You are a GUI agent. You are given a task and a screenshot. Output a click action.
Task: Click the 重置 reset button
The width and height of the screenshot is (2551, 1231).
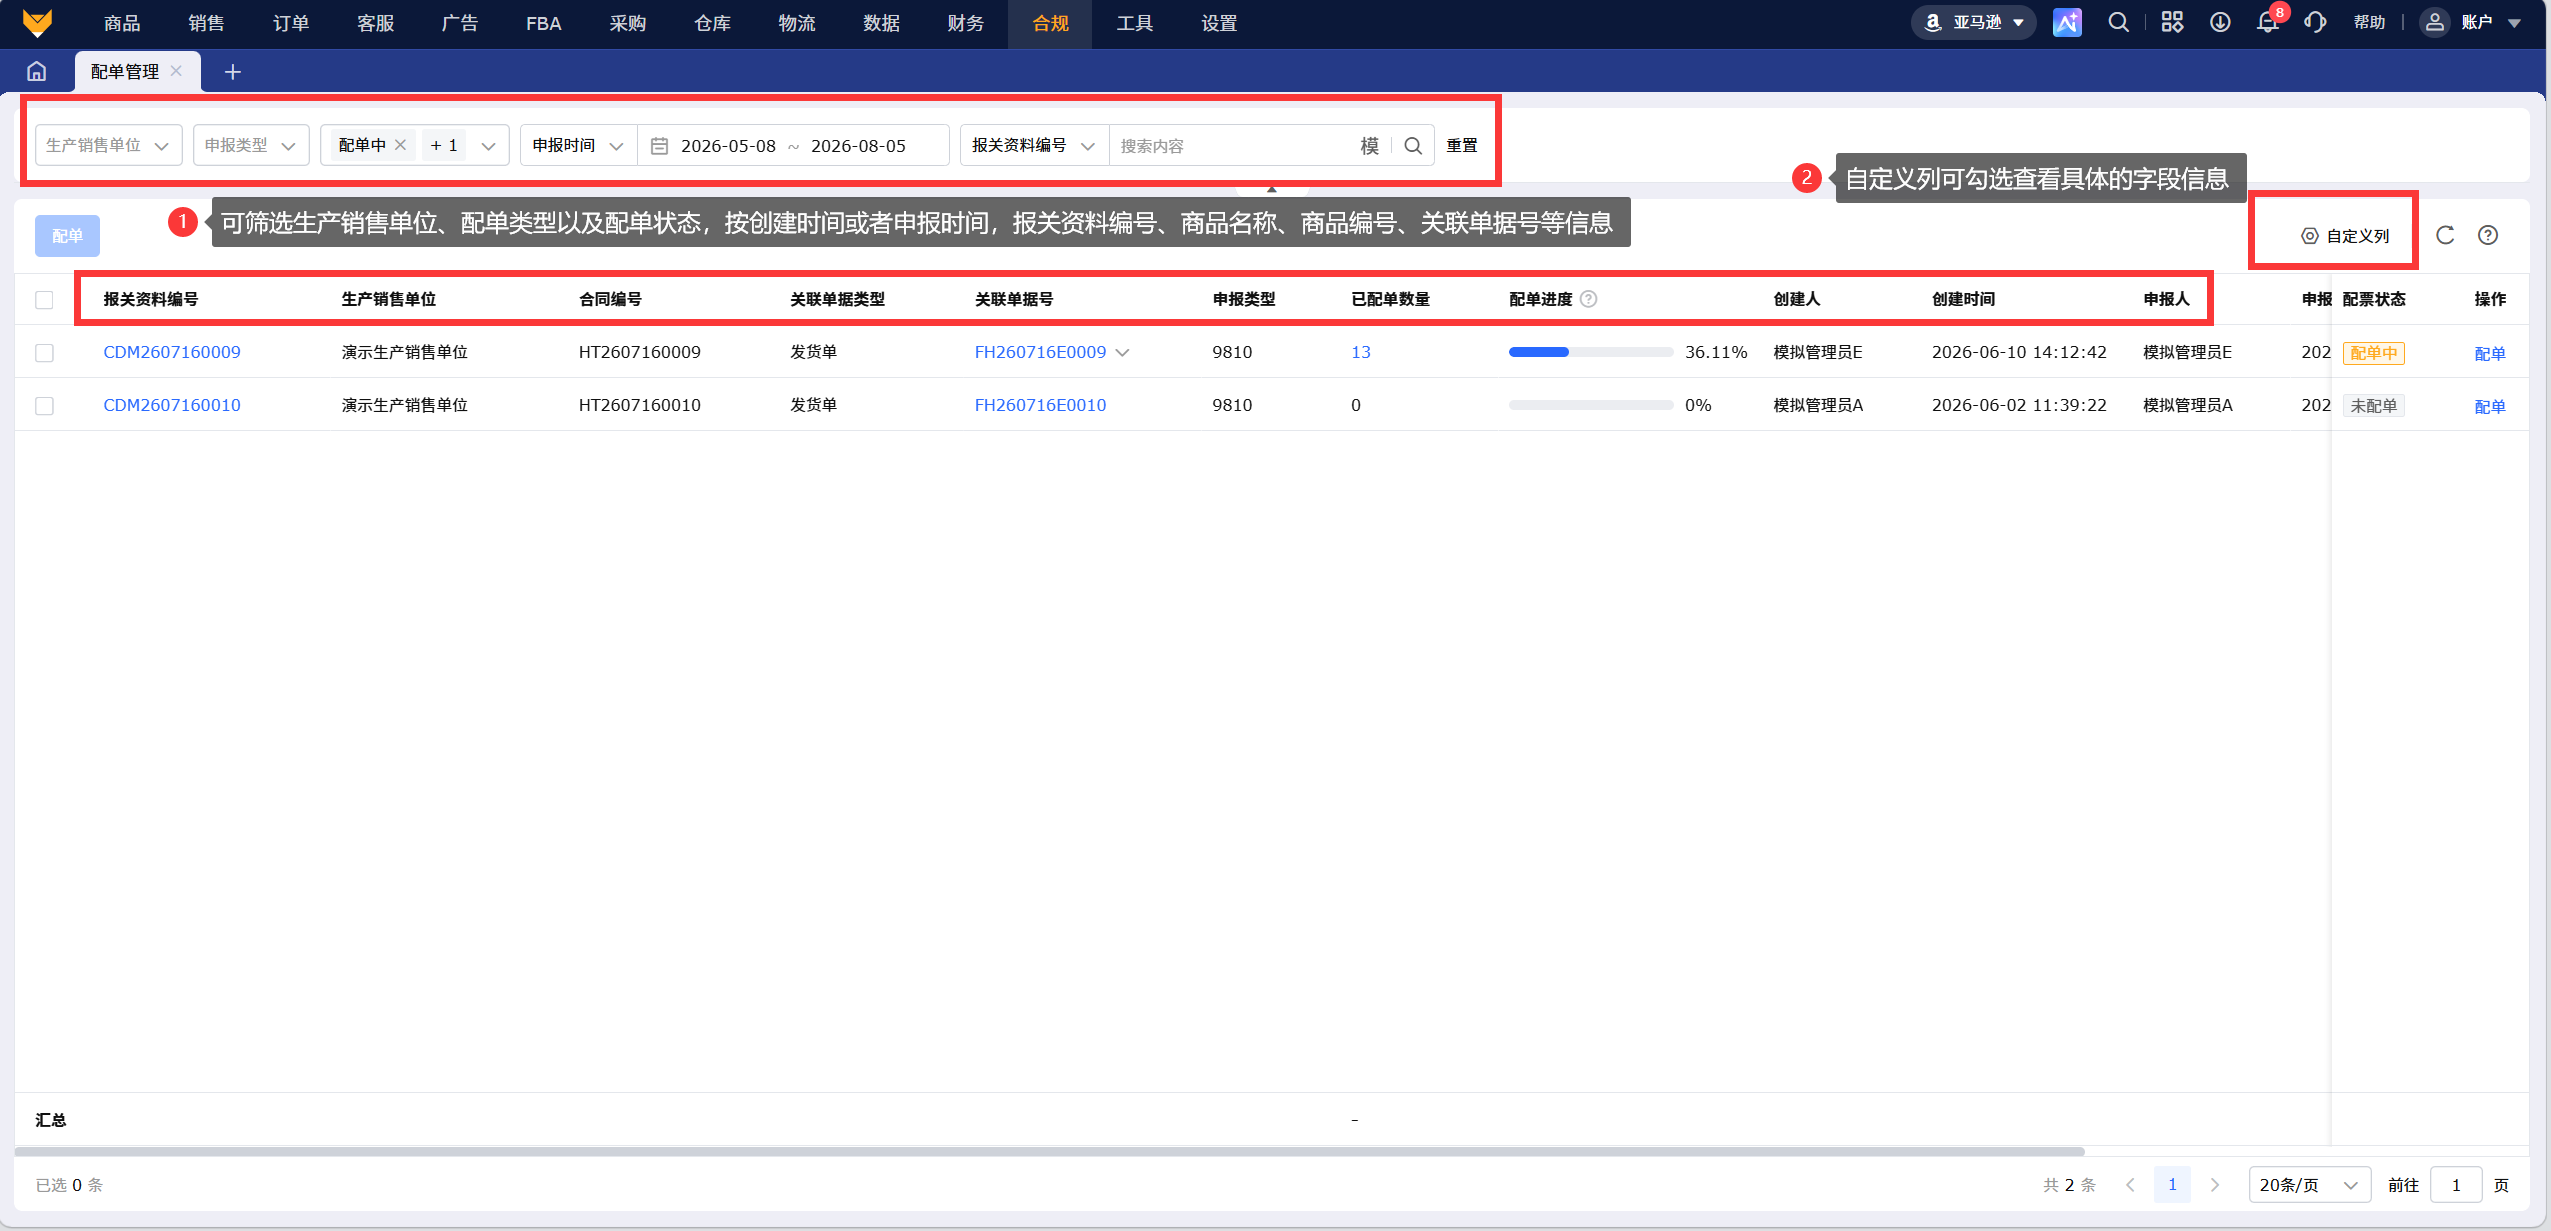coord(1461,145)
